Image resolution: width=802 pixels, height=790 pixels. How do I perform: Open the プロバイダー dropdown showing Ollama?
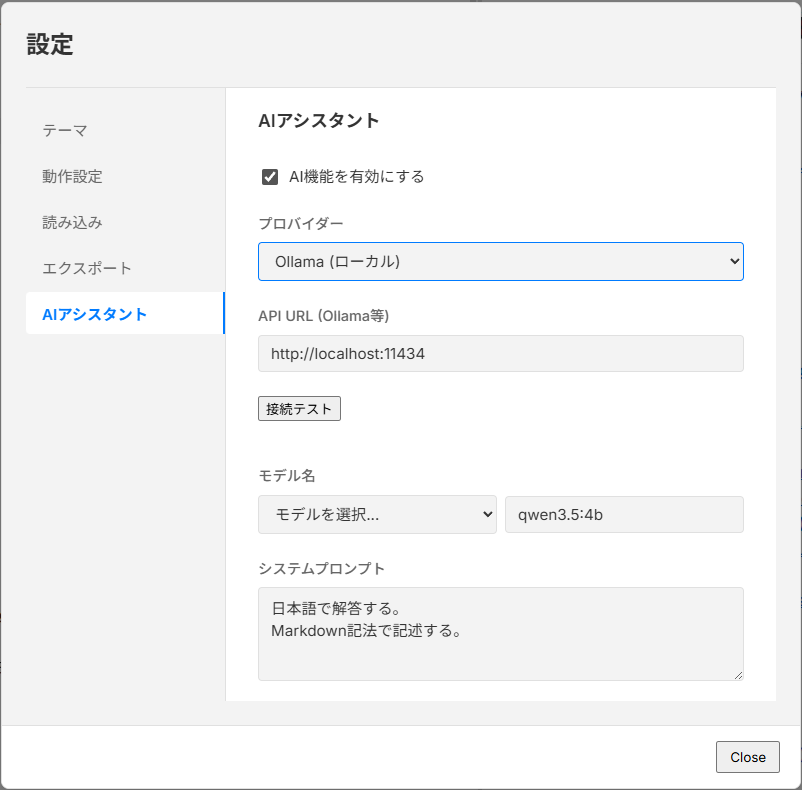[501, 261]
